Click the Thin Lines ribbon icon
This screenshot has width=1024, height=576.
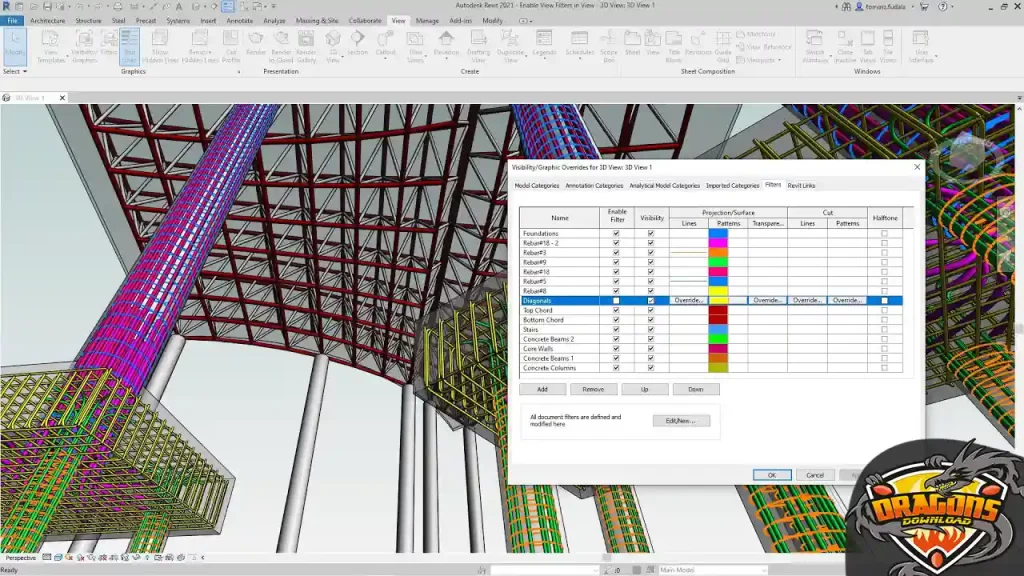[x=130, y=45]
